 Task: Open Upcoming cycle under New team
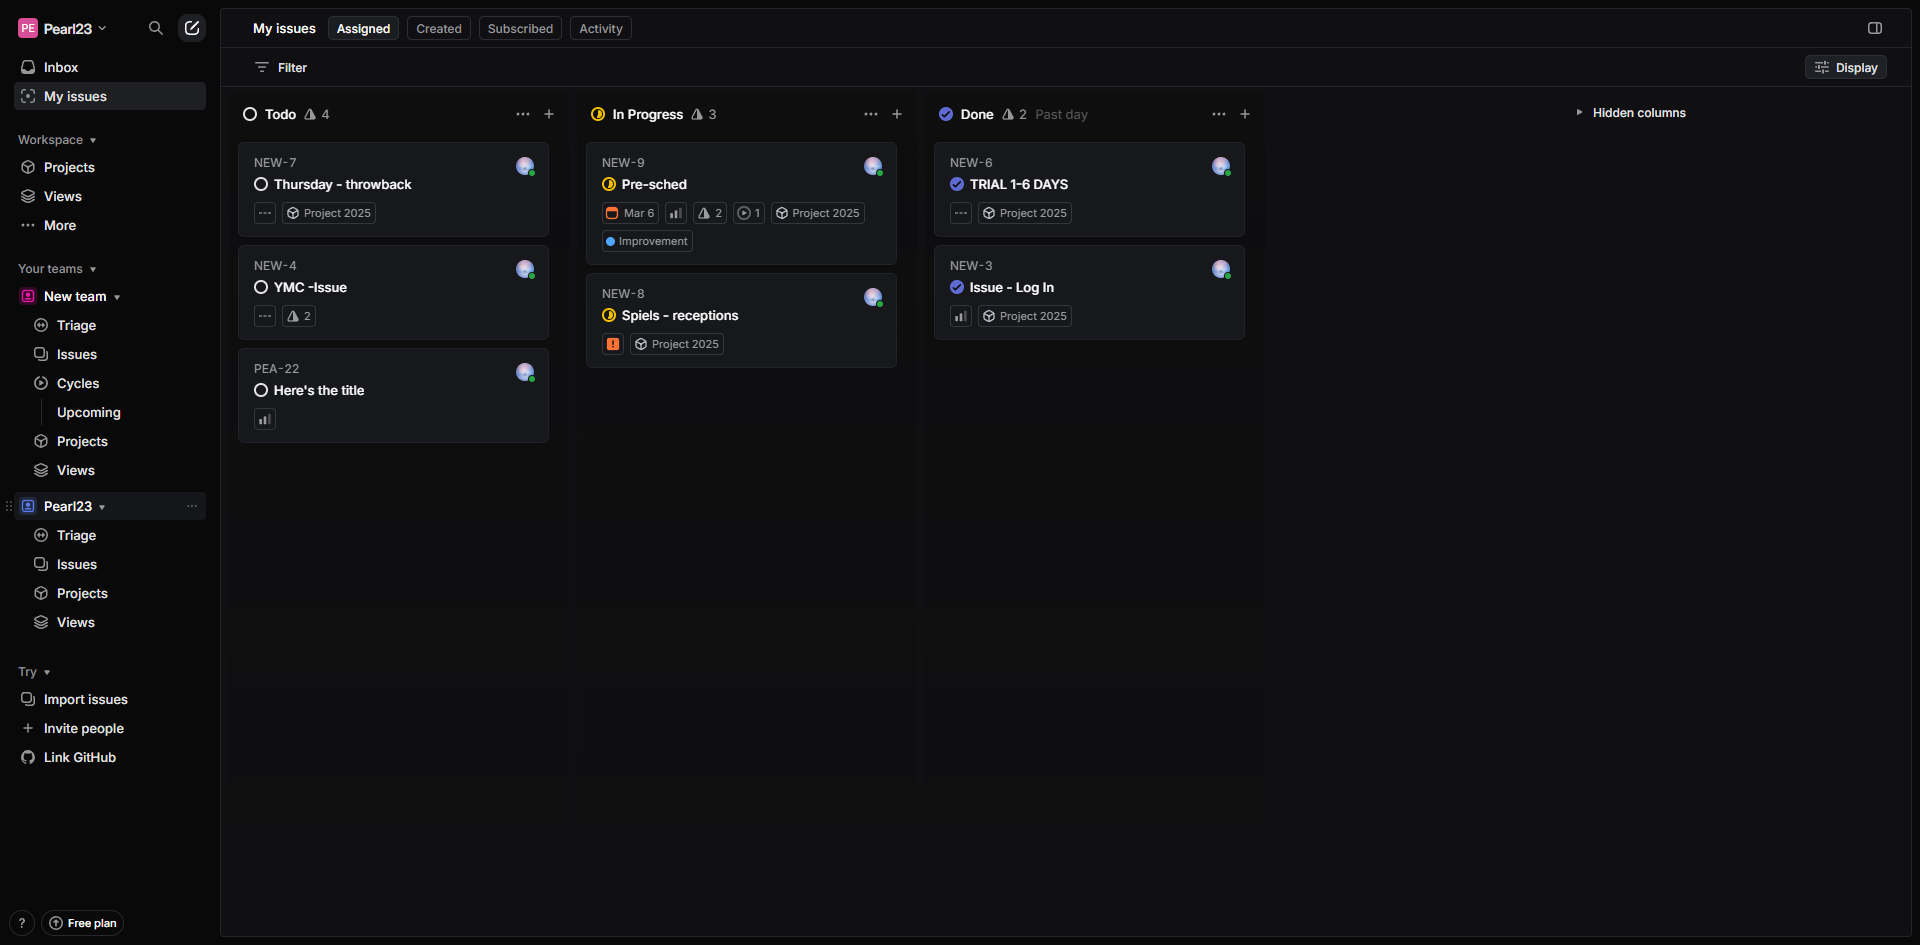(x=125, y=412)
